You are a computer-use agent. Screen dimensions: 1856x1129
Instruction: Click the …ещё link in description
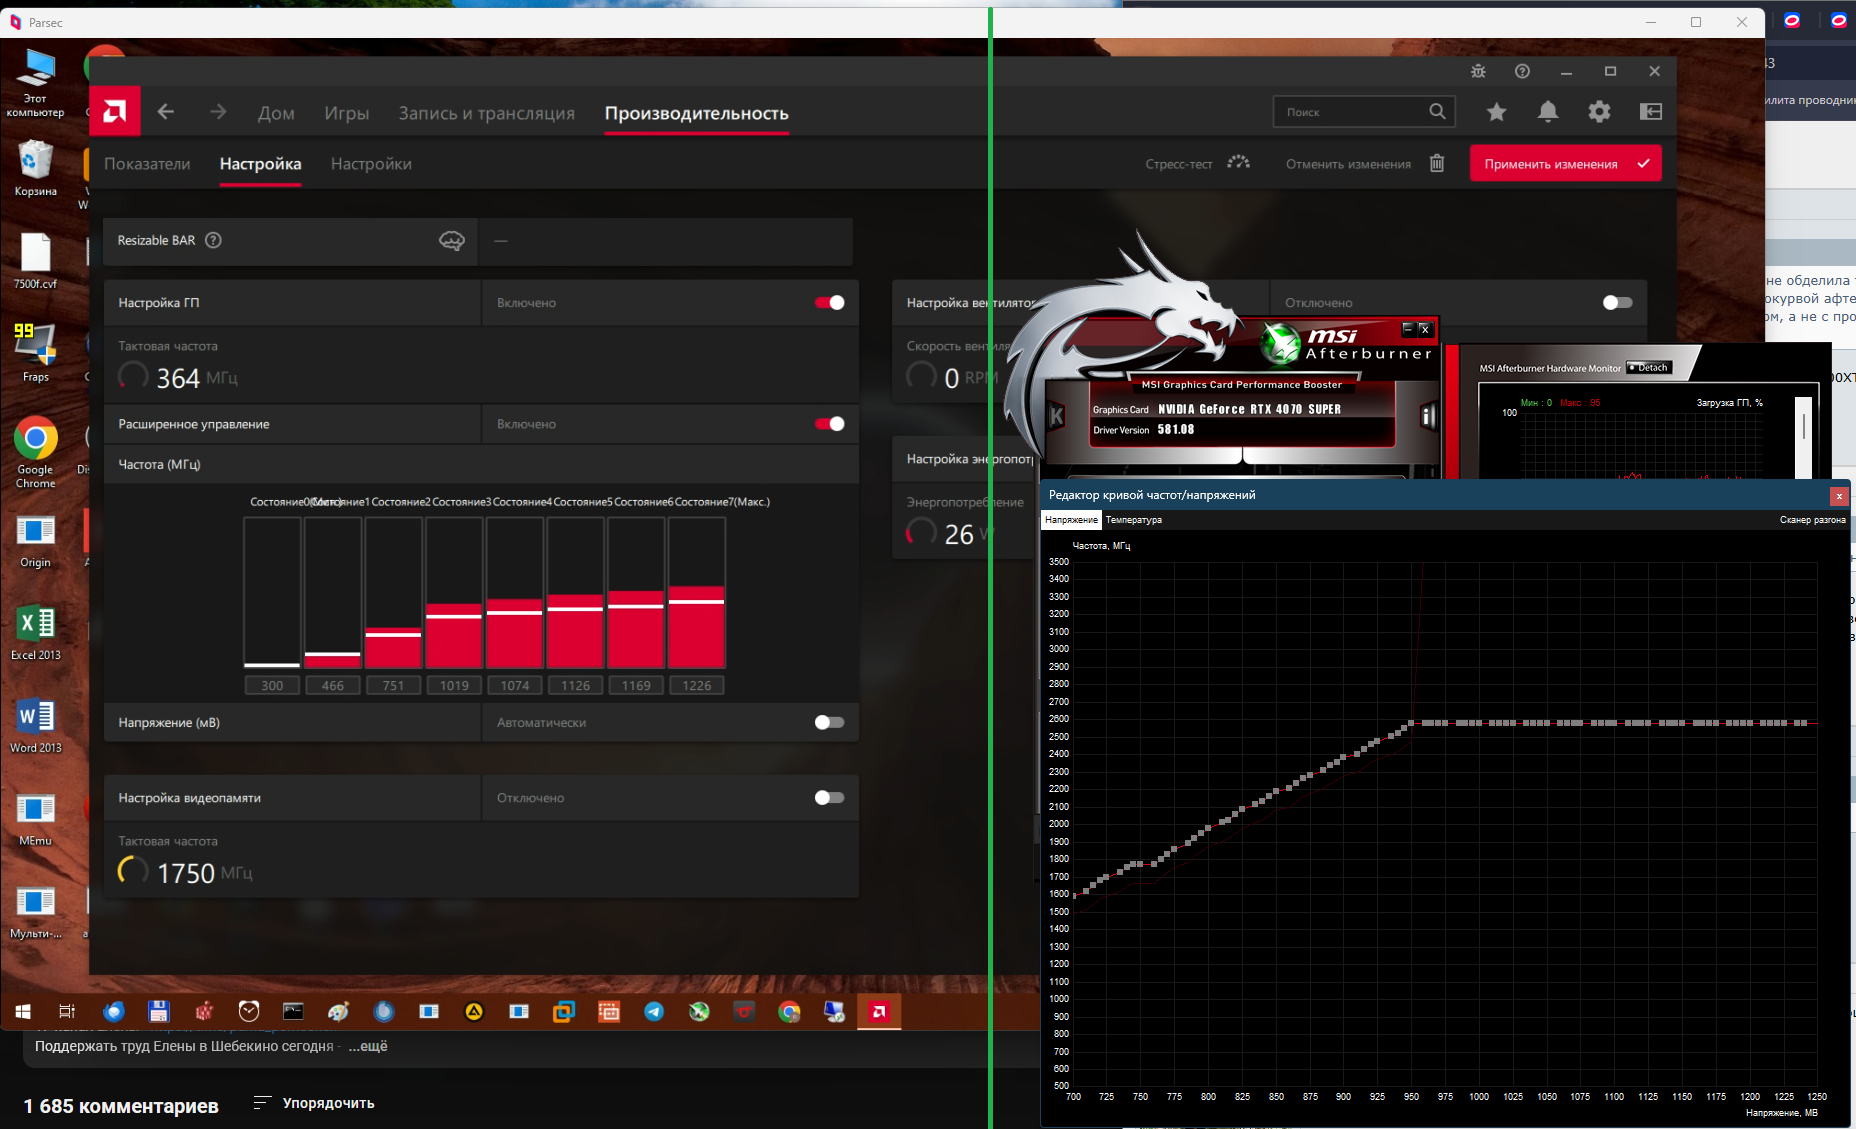coord(368,1046)
